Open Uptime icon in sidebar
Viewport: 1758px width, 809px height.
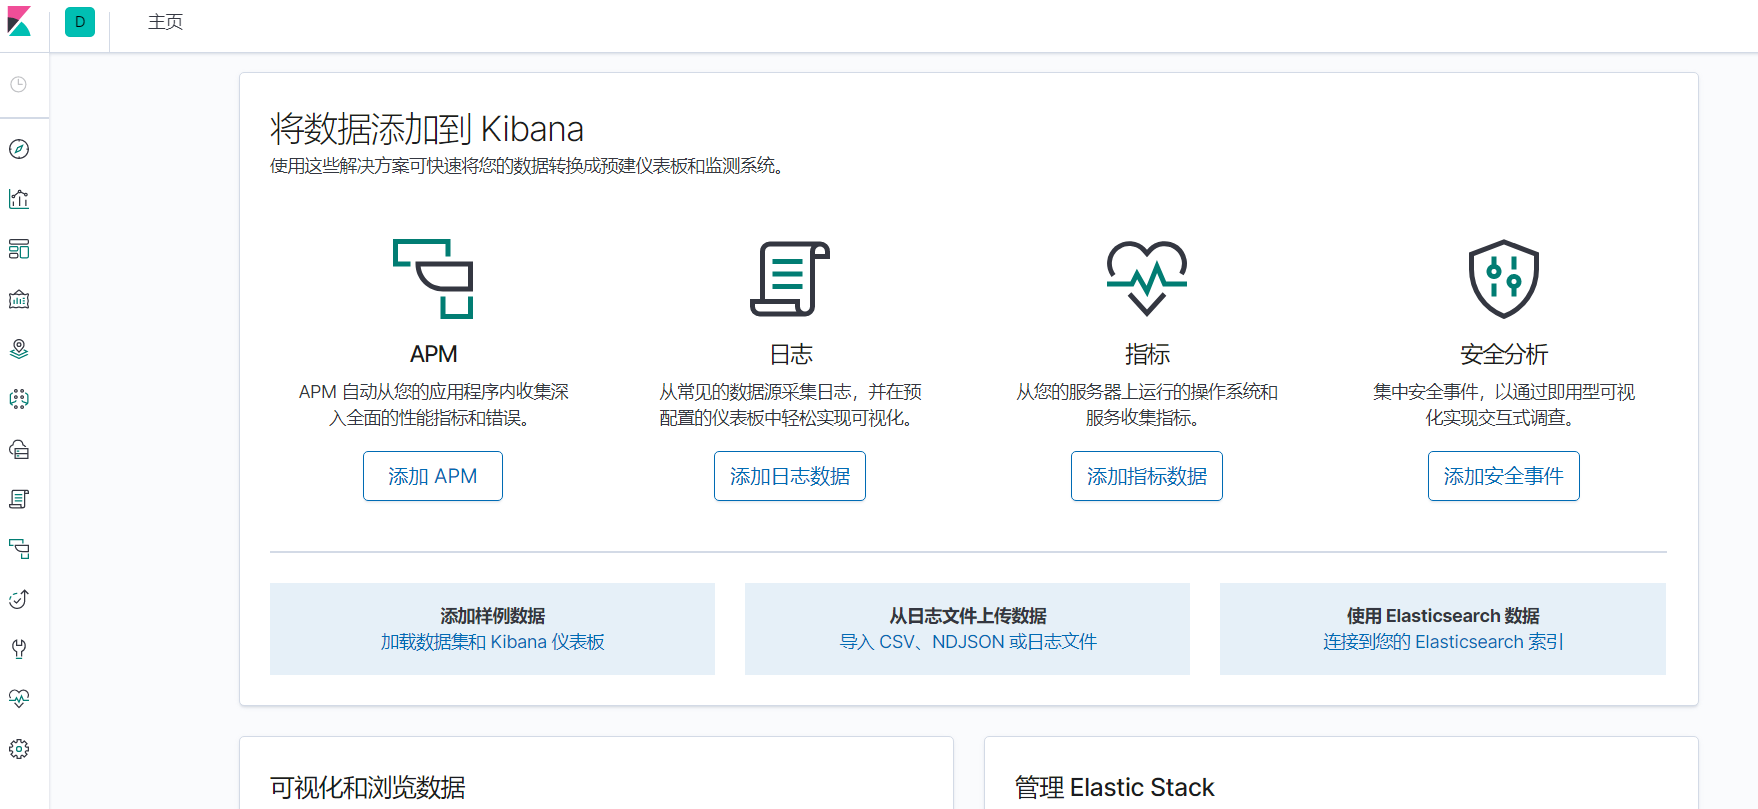(19, 599)
